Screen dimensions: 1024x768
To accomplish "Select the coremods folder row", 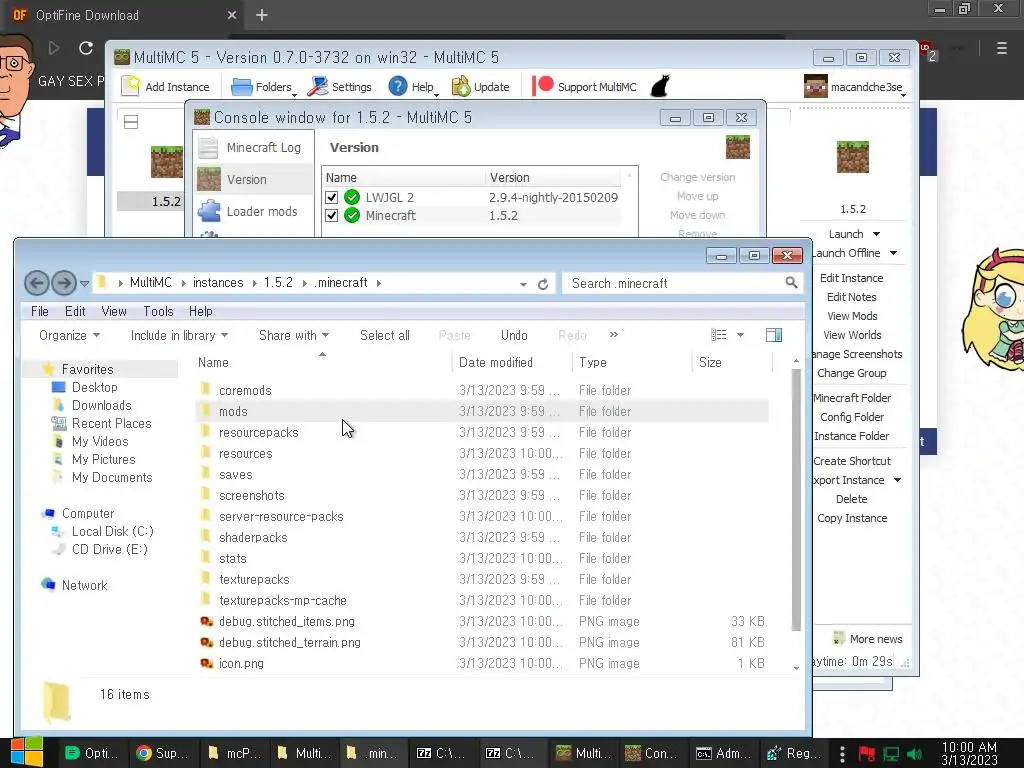I will (x=481, y=391).
